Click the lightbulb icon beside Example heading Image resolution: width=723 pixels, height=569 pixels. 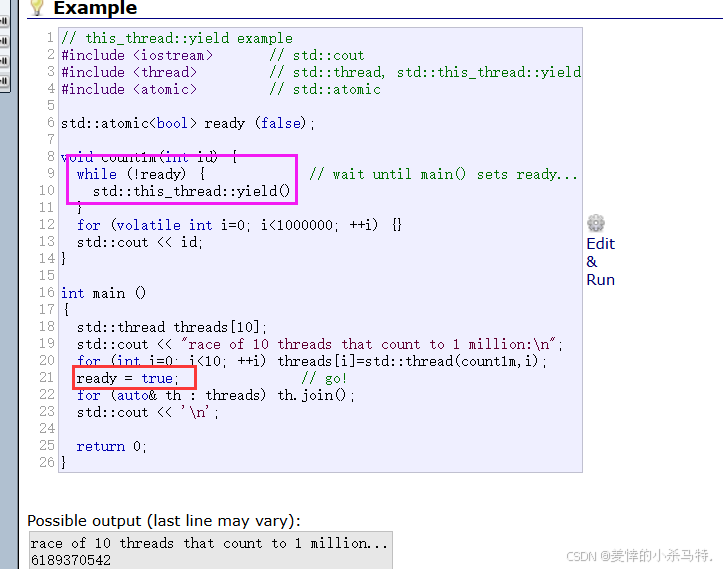(x=37, y=7)
